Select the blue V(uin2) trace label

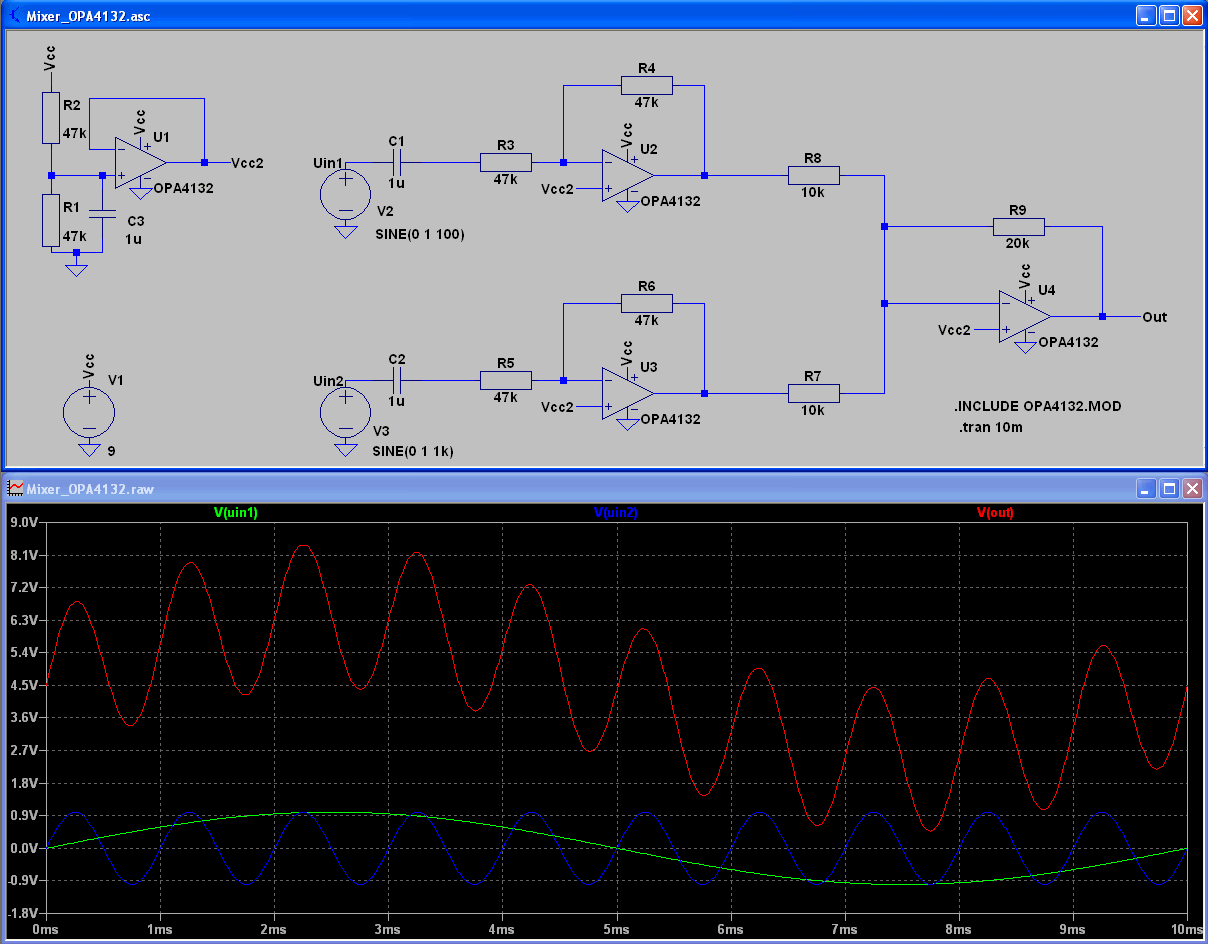coord(616,513)
